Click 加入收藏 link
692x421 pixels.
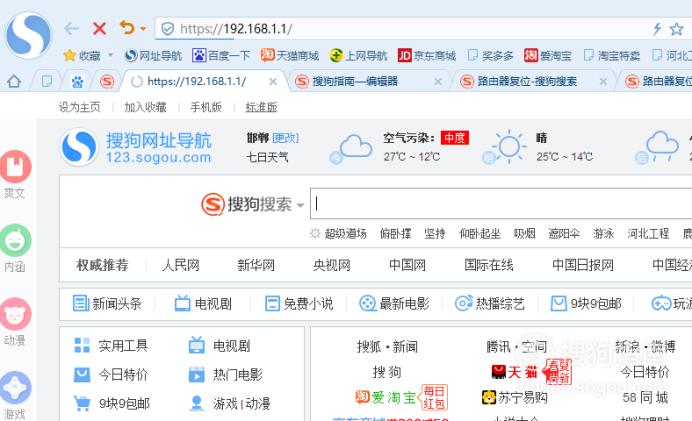click(145, 107)
